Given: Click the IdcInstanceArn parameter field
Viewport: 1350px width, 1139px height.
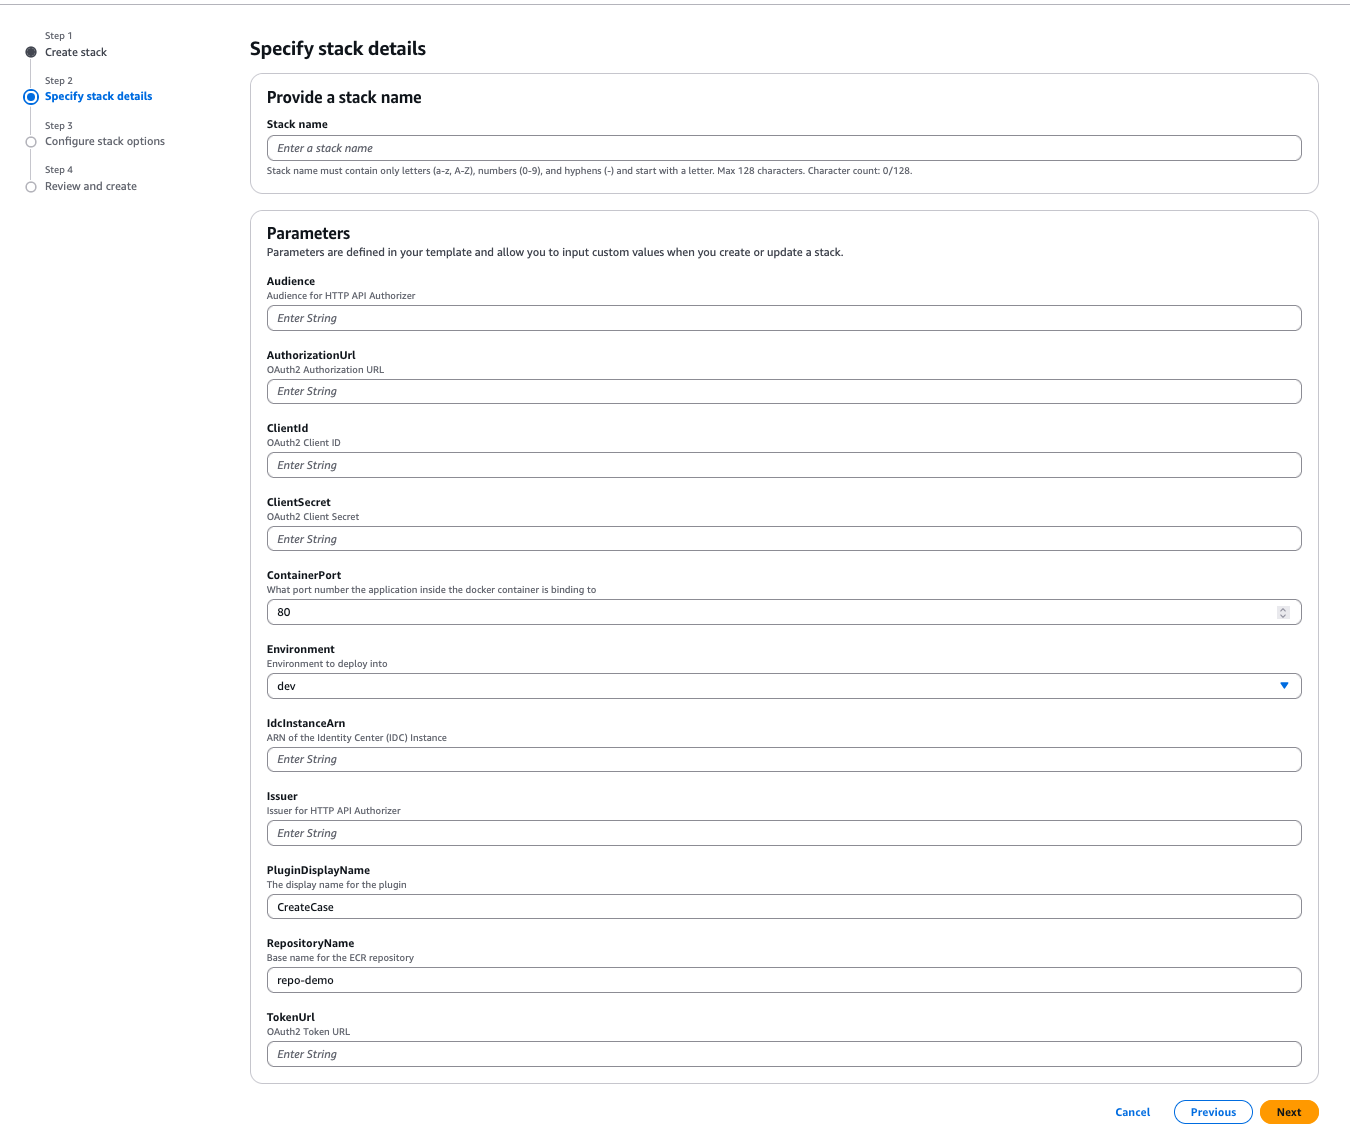Looking at the screenshot, I should 784,759.
